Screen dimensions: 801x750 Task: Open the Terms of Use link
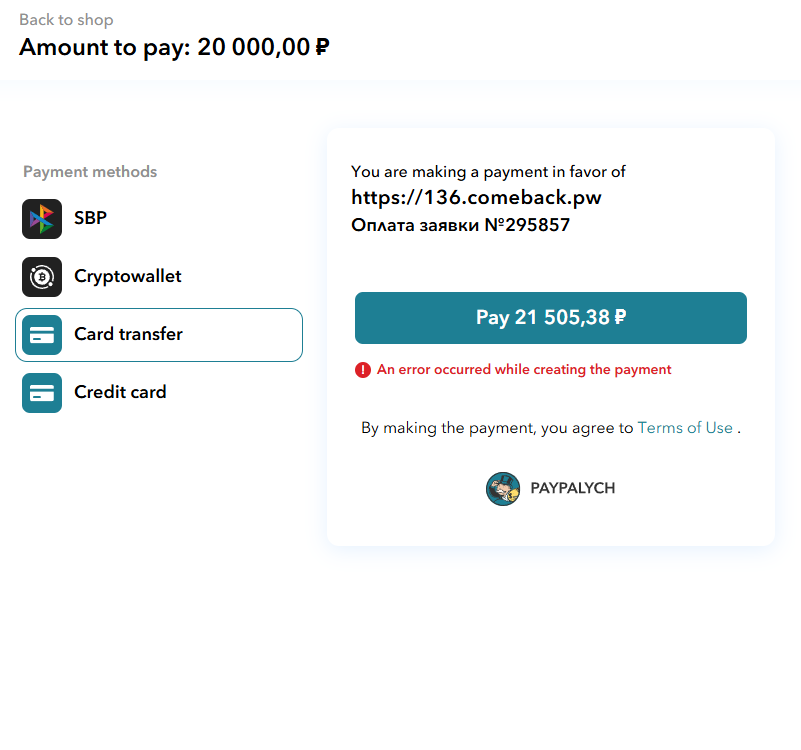coord(685,428)
